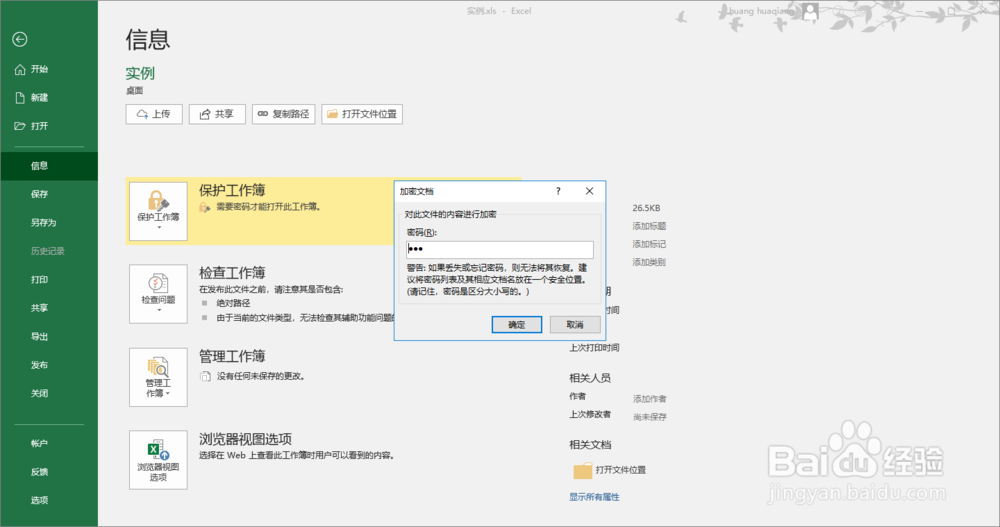Click the user account avatar icon
Screen dimensions: 1000x527
click(810, 11)
